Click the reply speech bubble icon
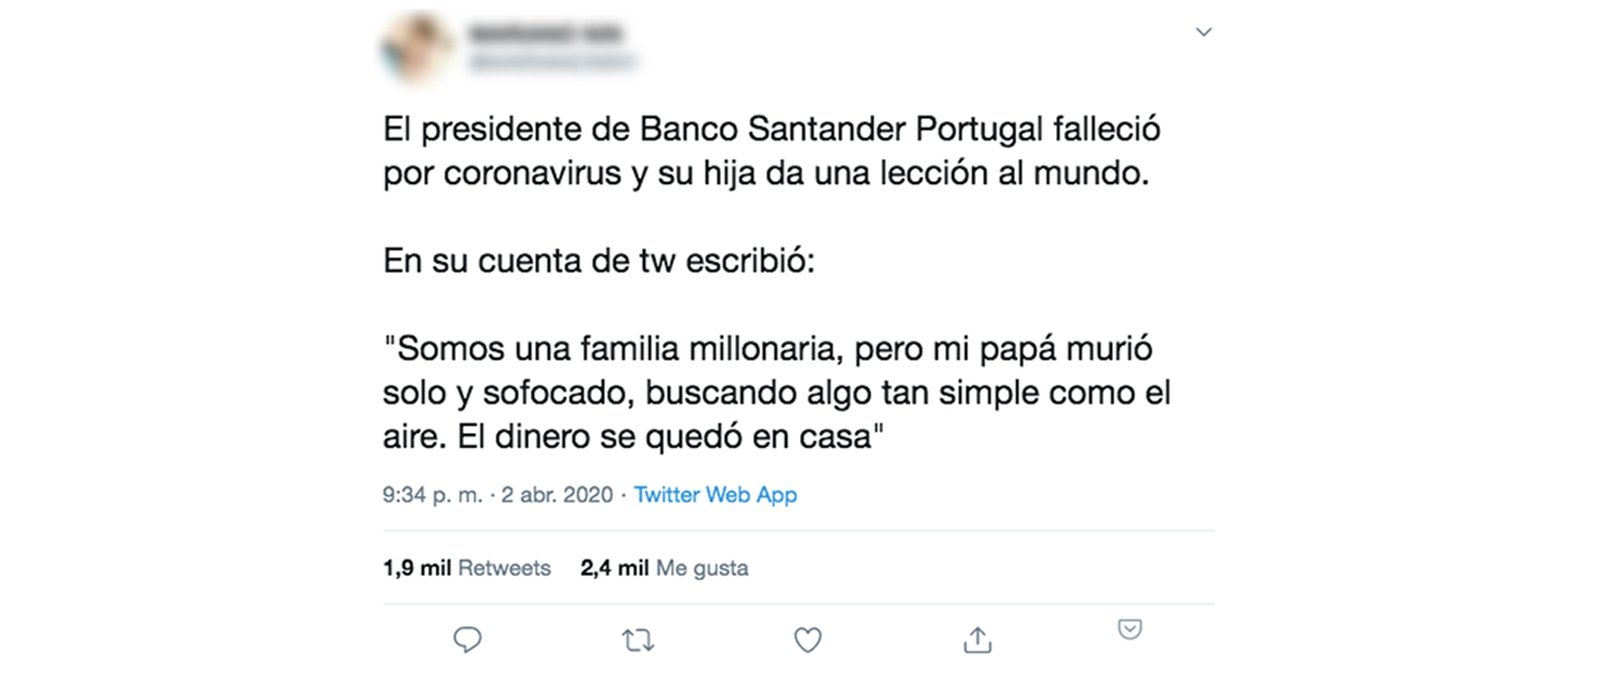 [467, 639]
